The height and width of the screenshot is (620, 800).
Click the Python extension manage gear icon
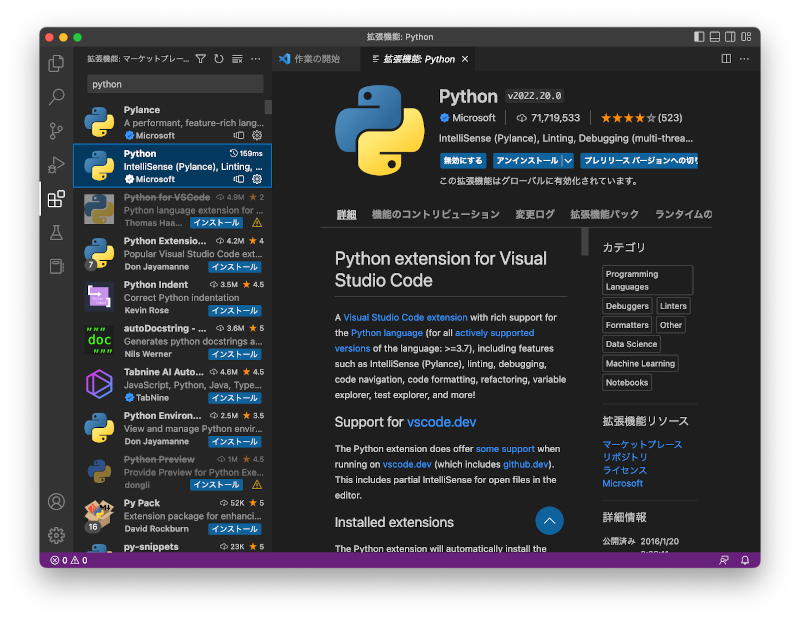pyautogui.click(x=257, y=179)
